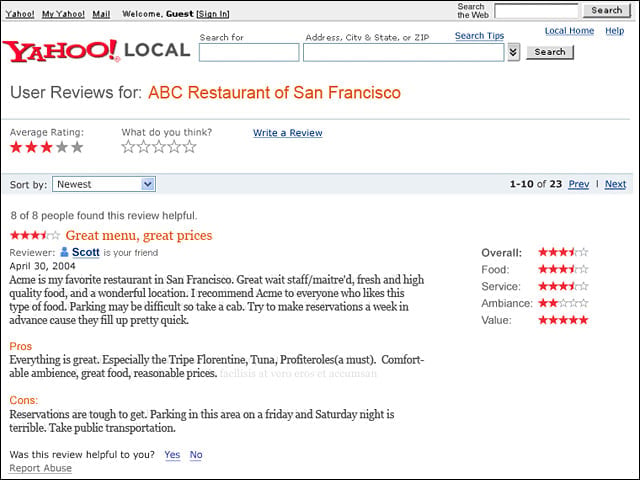Open the My Yahoo! top navigation link
The width and height of the screenshot is (640, 480).
coord(63,14)
